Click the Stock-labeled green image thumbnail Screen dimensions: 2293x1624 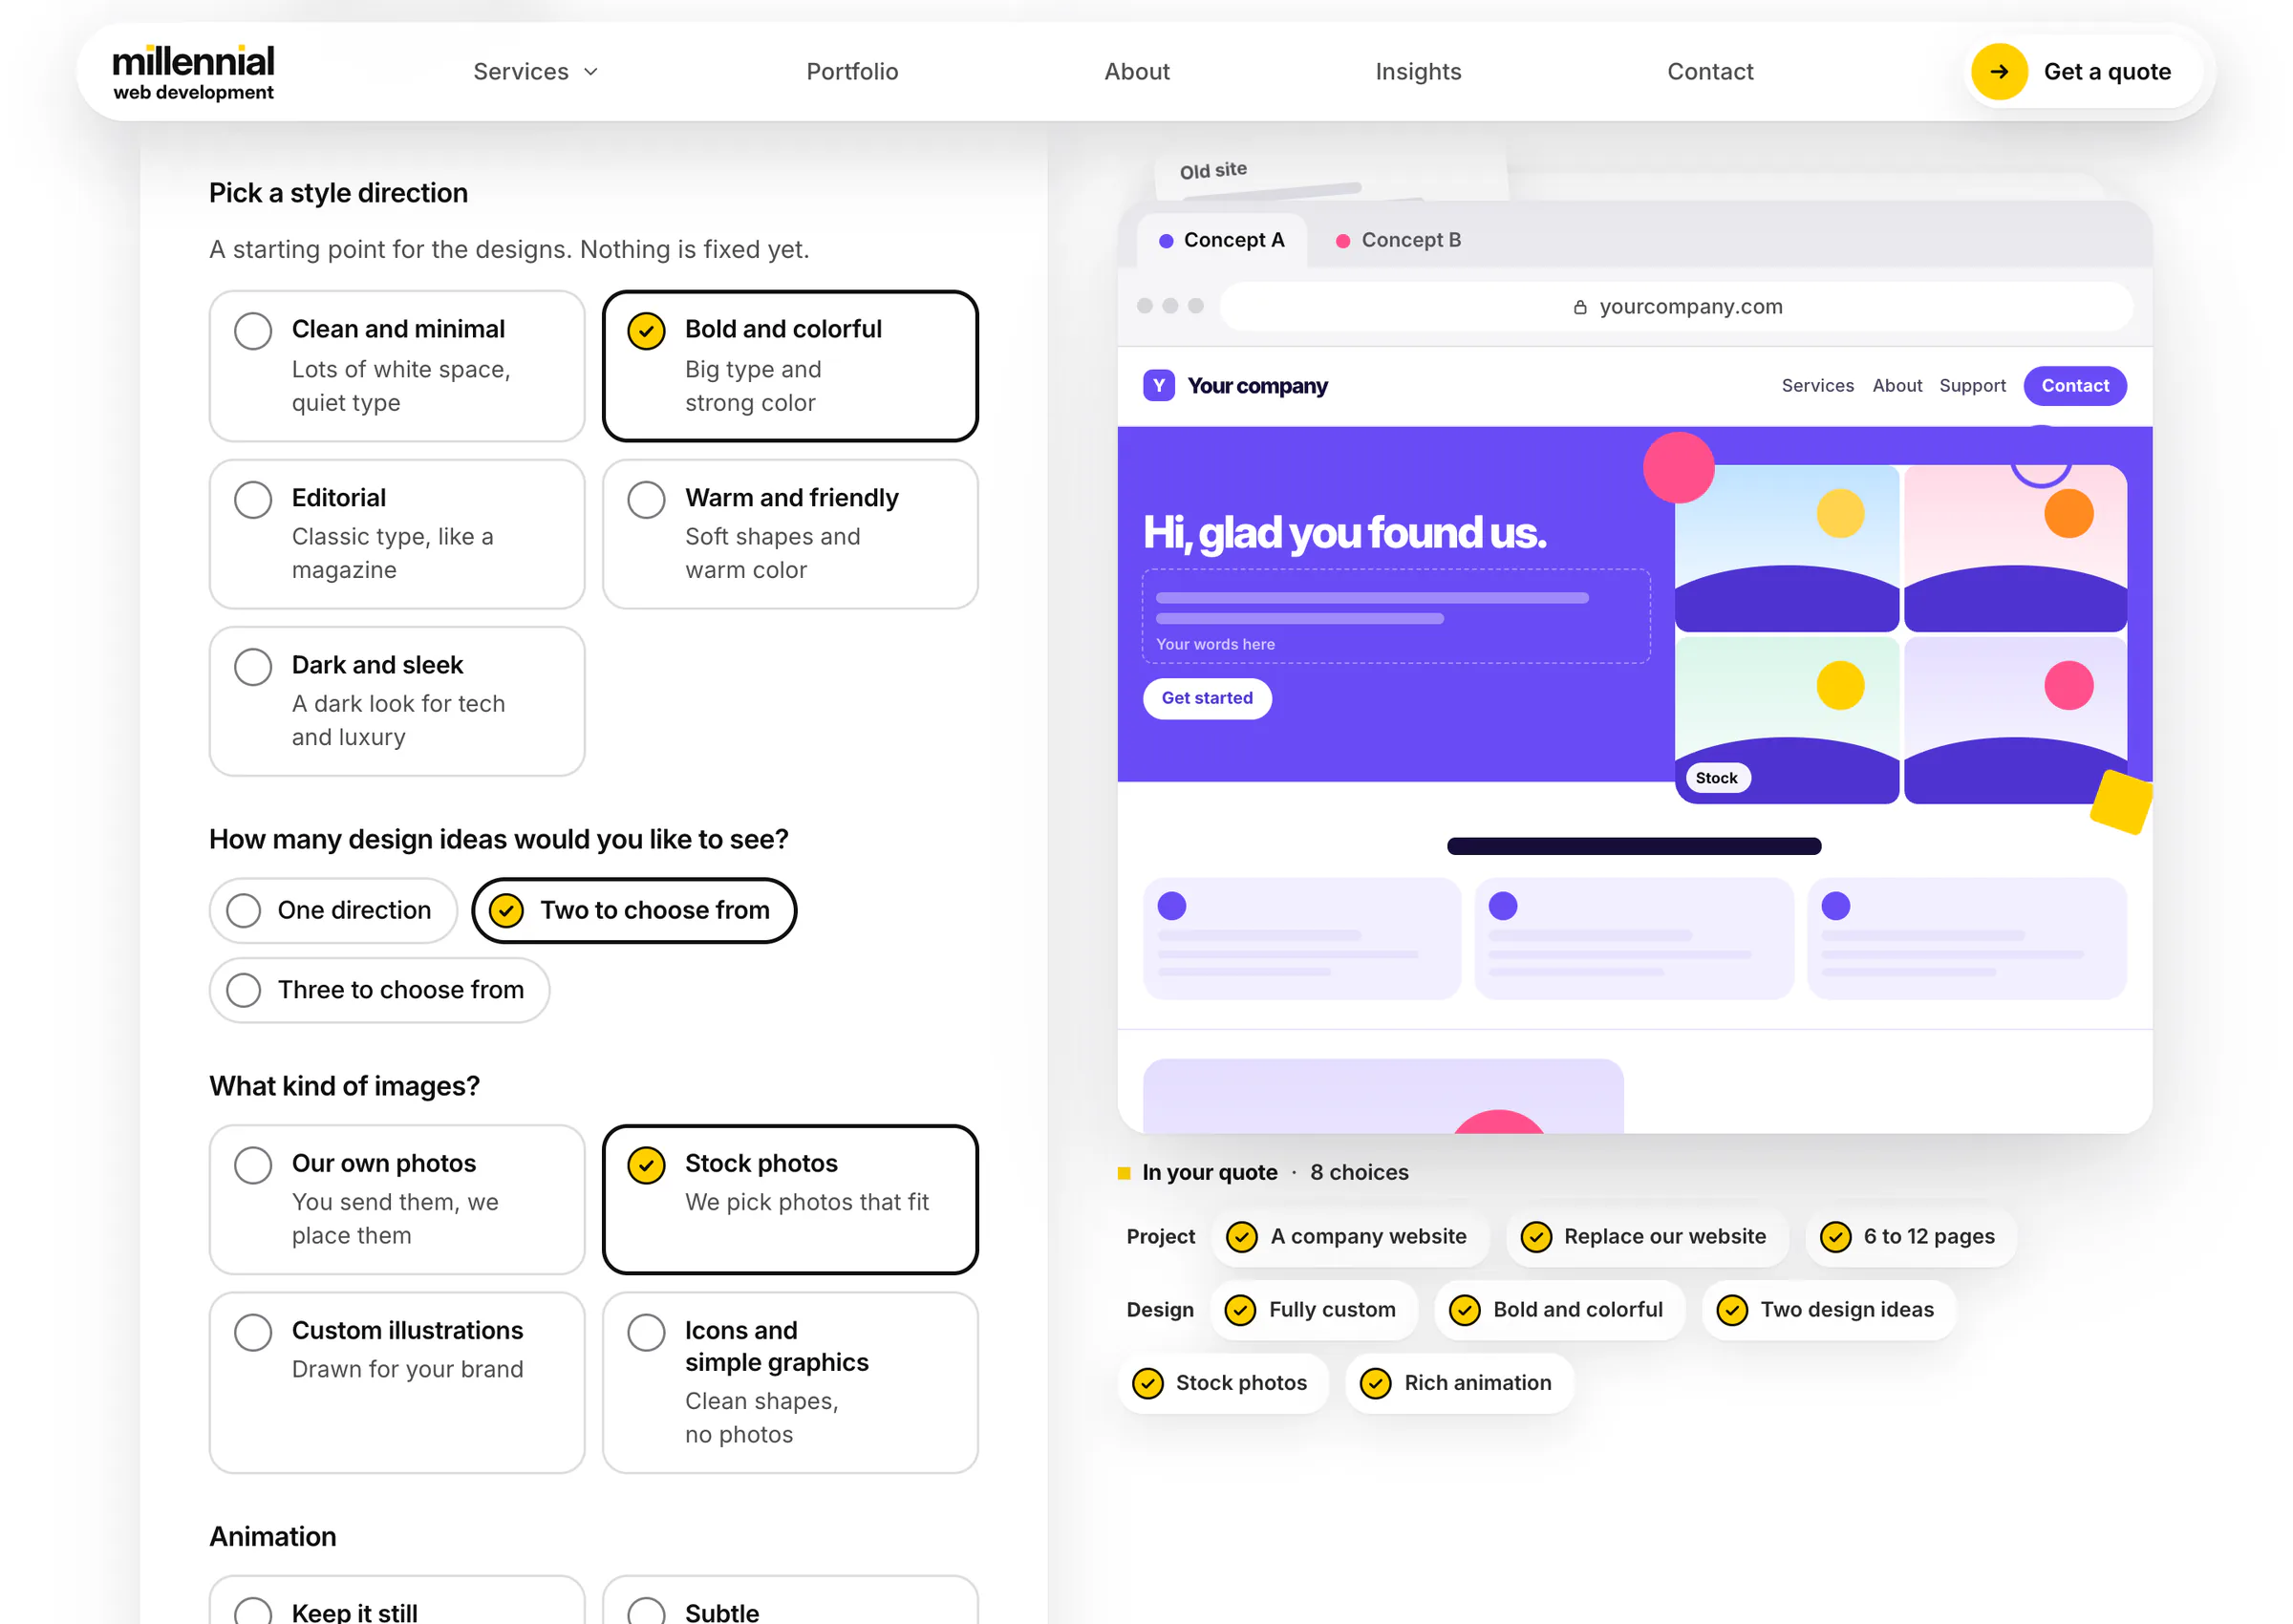[x=1785, y=720]
